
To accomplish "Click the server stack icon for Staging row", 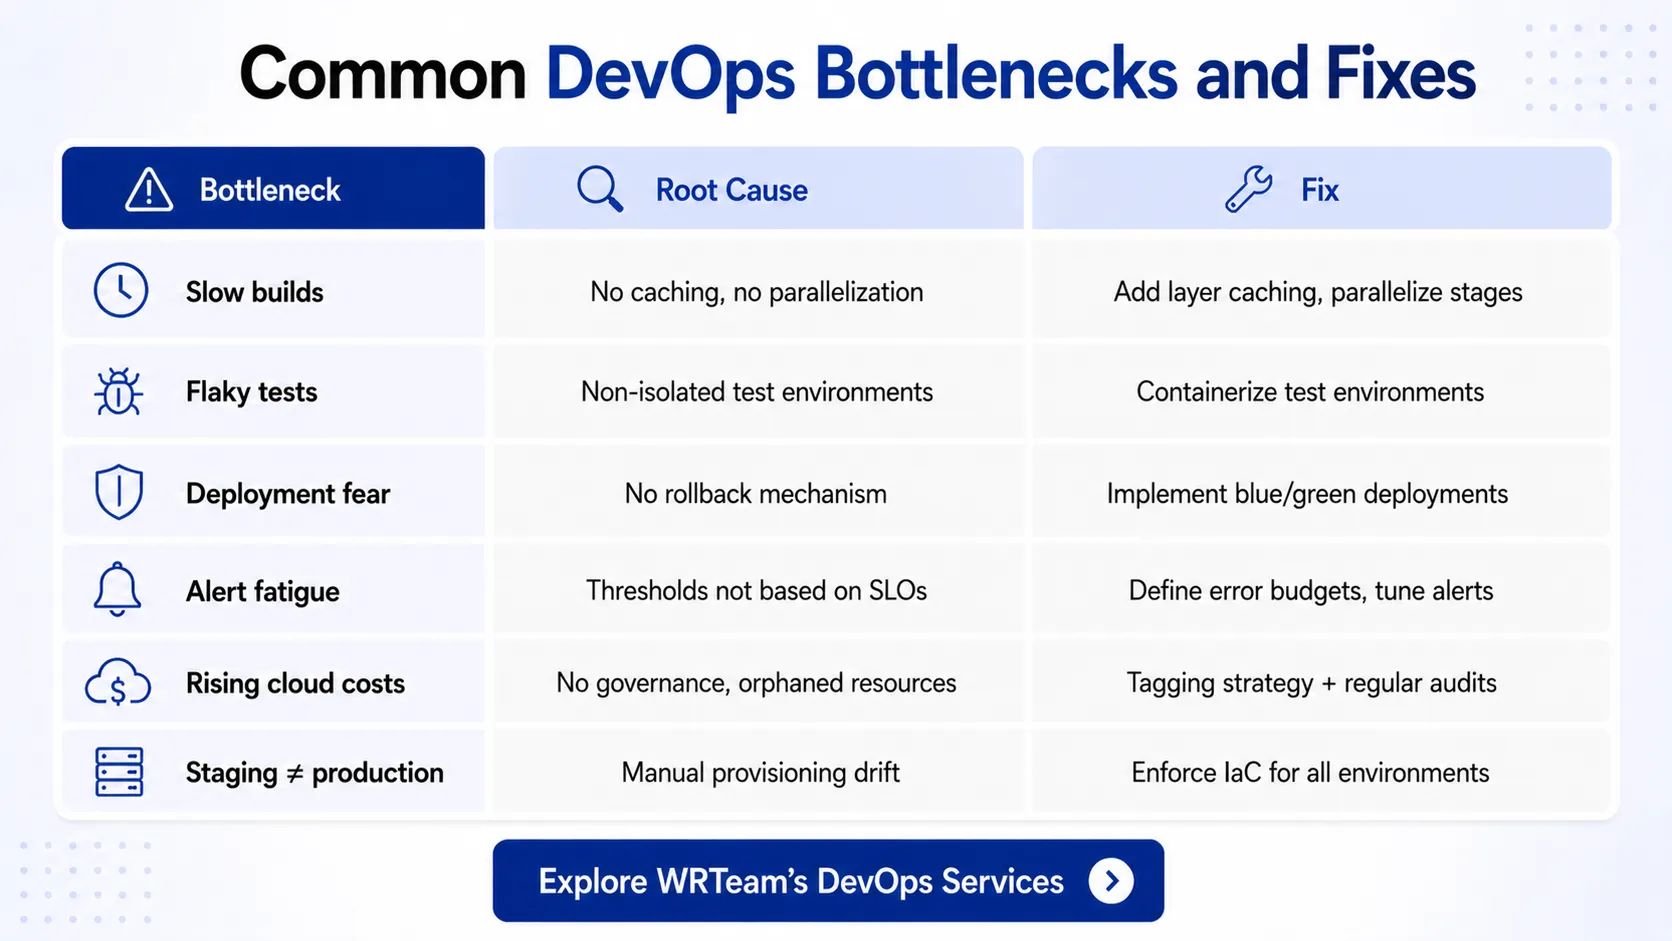I will [x=119, y=772].
